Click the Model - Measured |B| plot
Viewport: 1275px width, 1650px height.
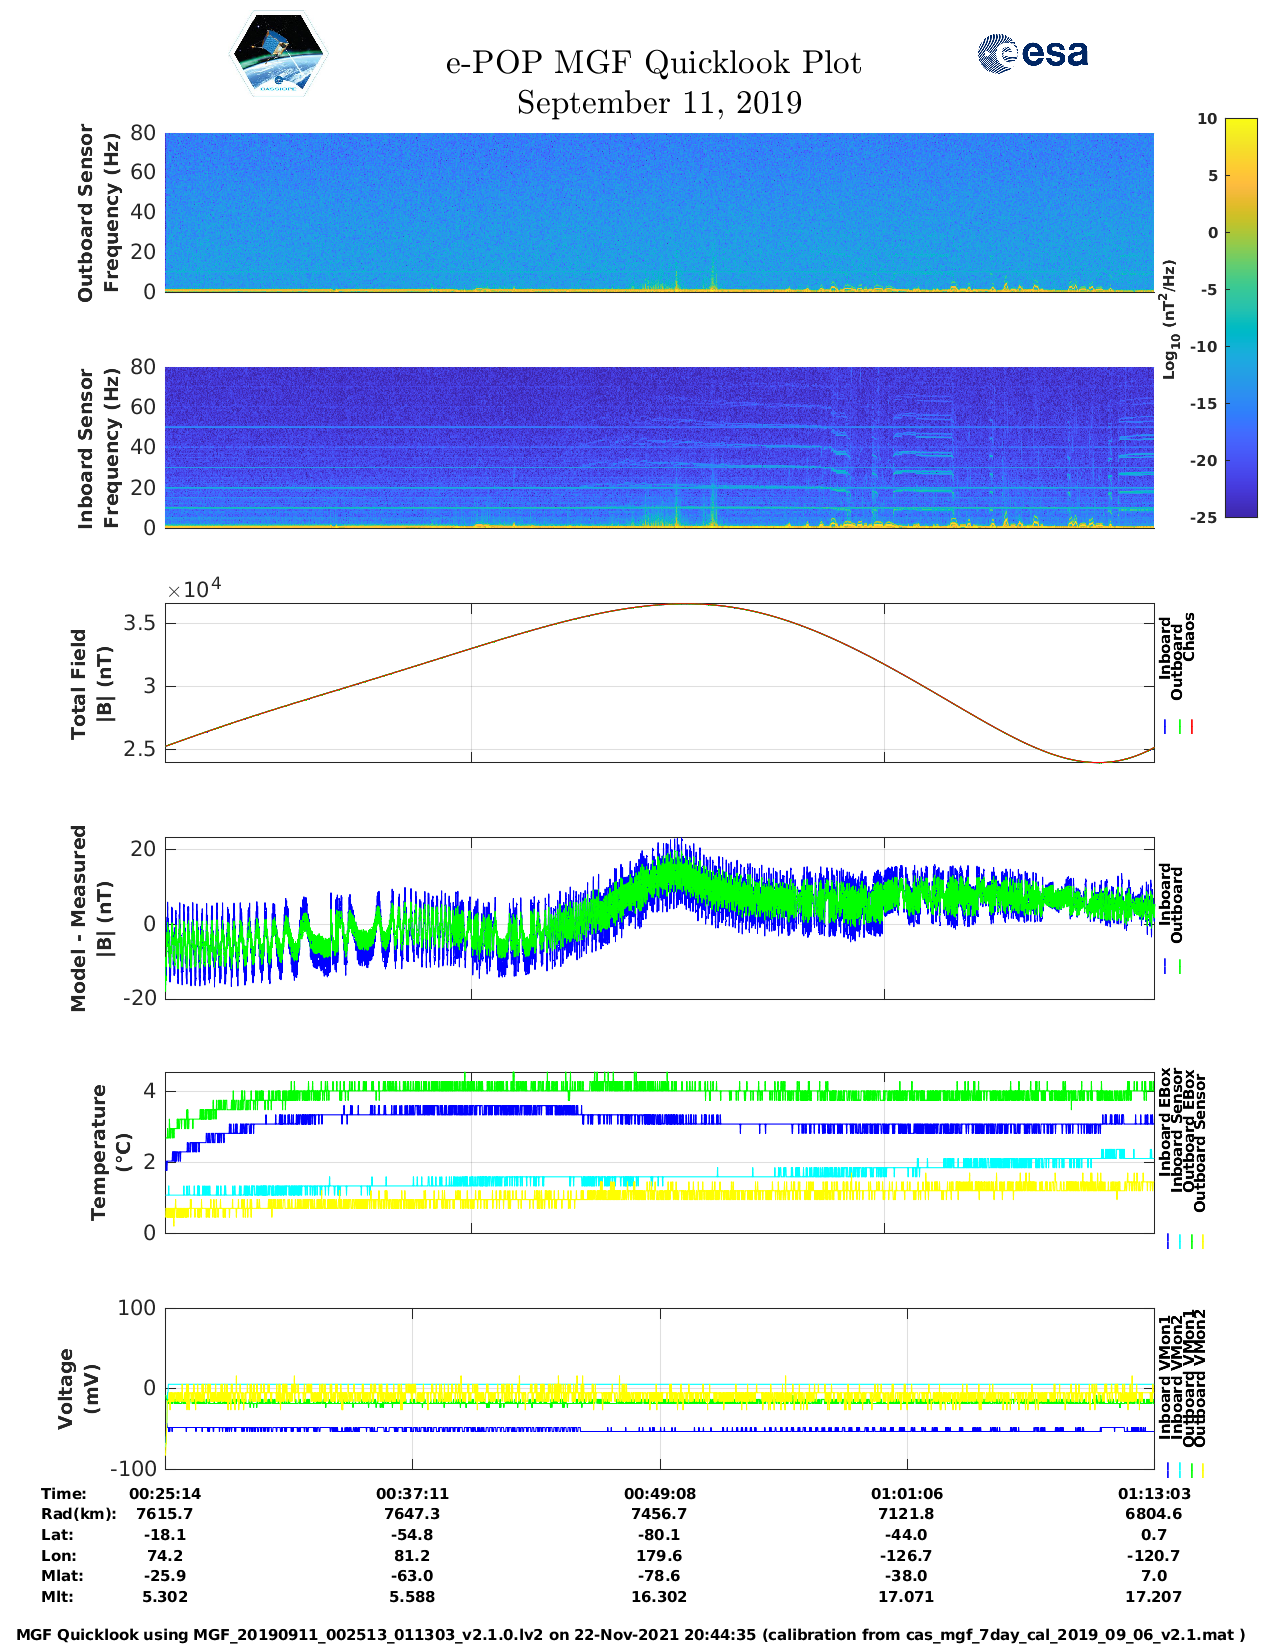tap(659, 918)
